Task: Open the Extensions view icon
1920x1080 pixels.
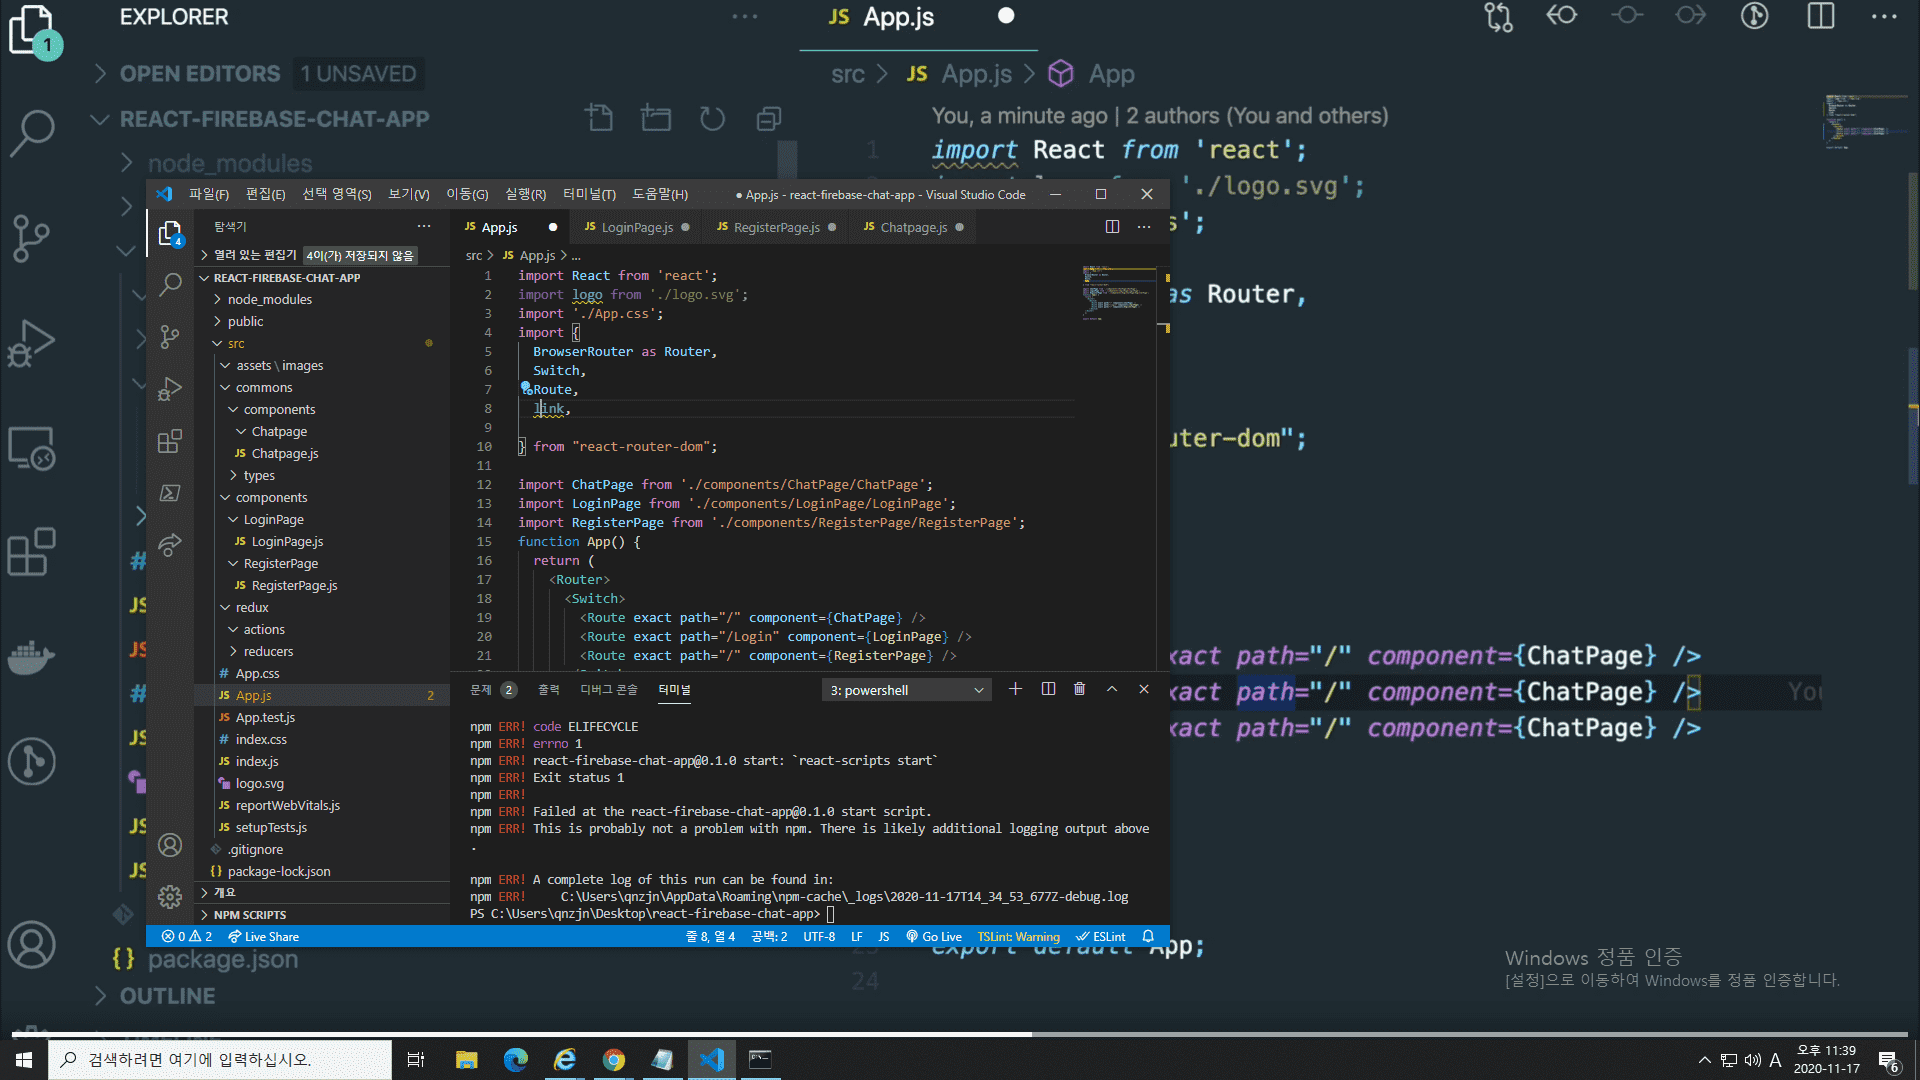Action: pyautogui.click(x=170, y=441)
